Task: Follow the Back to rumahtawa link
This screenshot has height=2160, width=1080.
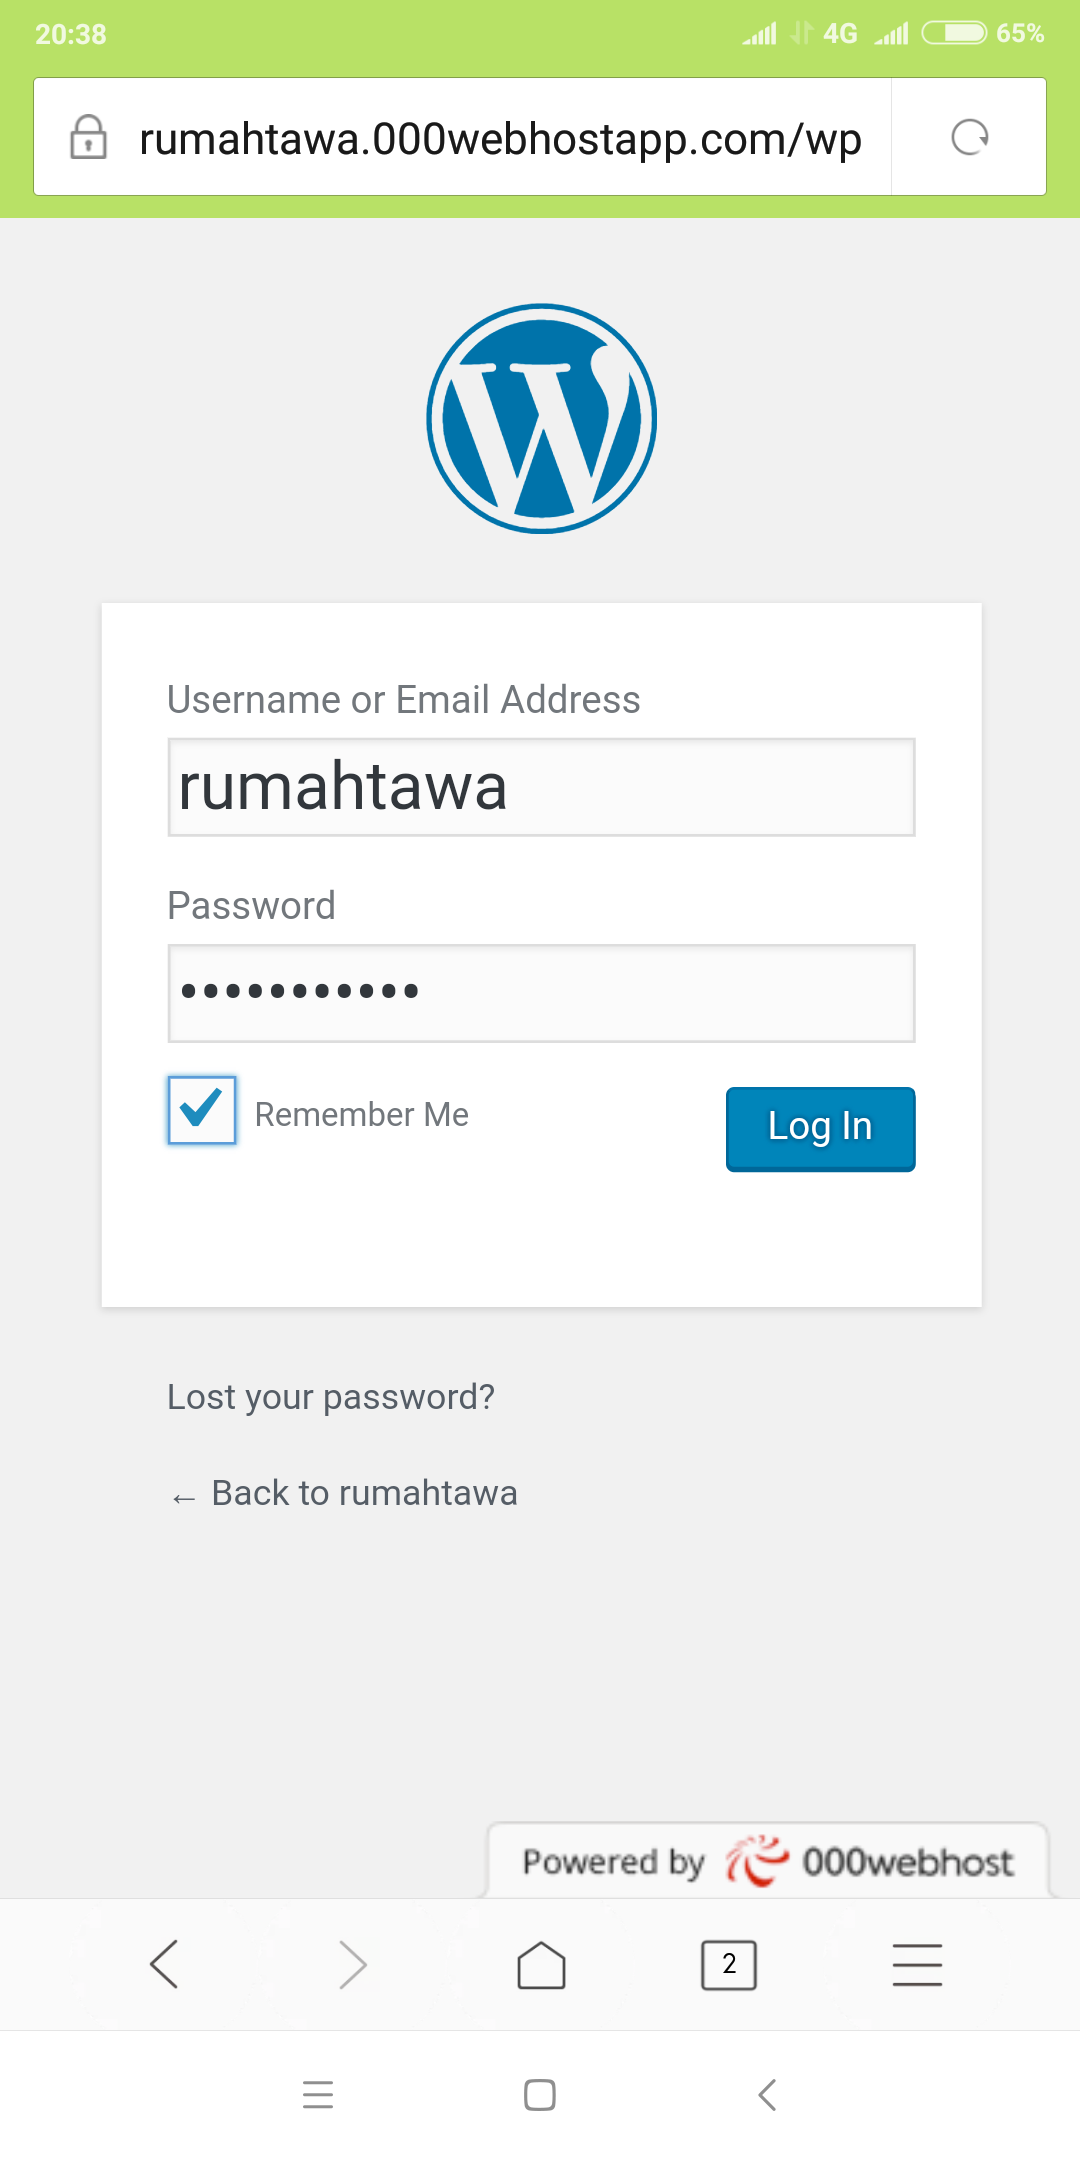Action: click(x=364, y=1493)
